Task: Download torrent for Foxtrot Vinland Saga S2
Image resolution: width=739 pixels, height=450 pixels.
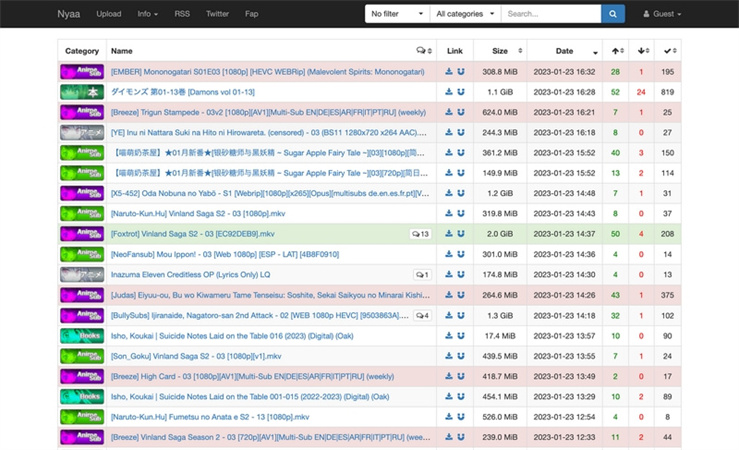Action: point(449,234)
